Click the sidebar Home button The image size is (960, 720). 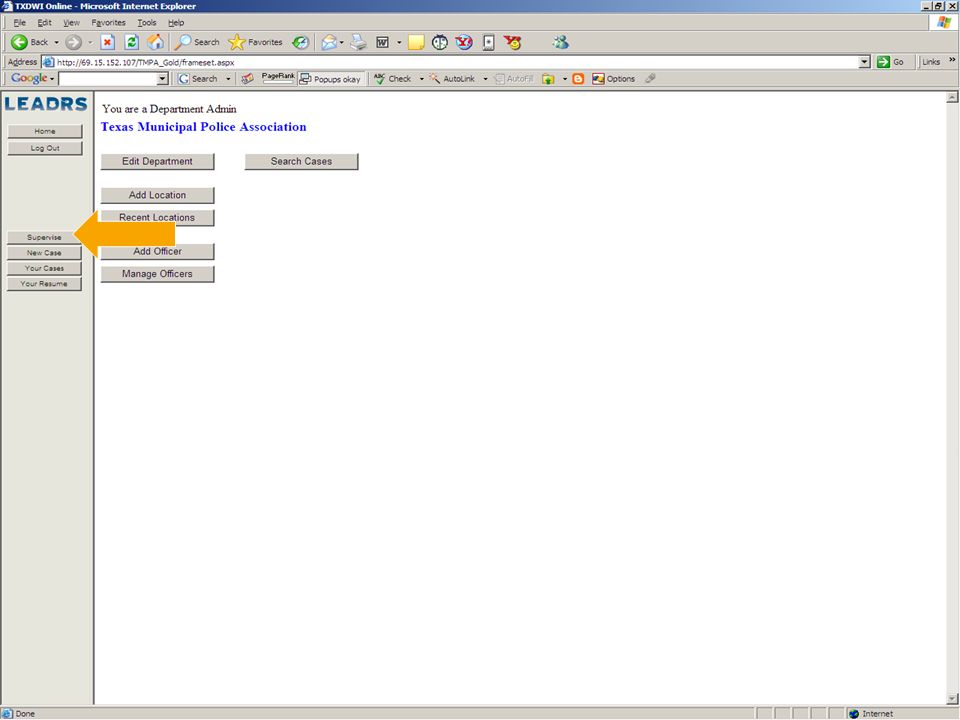(x=45, y=132)
